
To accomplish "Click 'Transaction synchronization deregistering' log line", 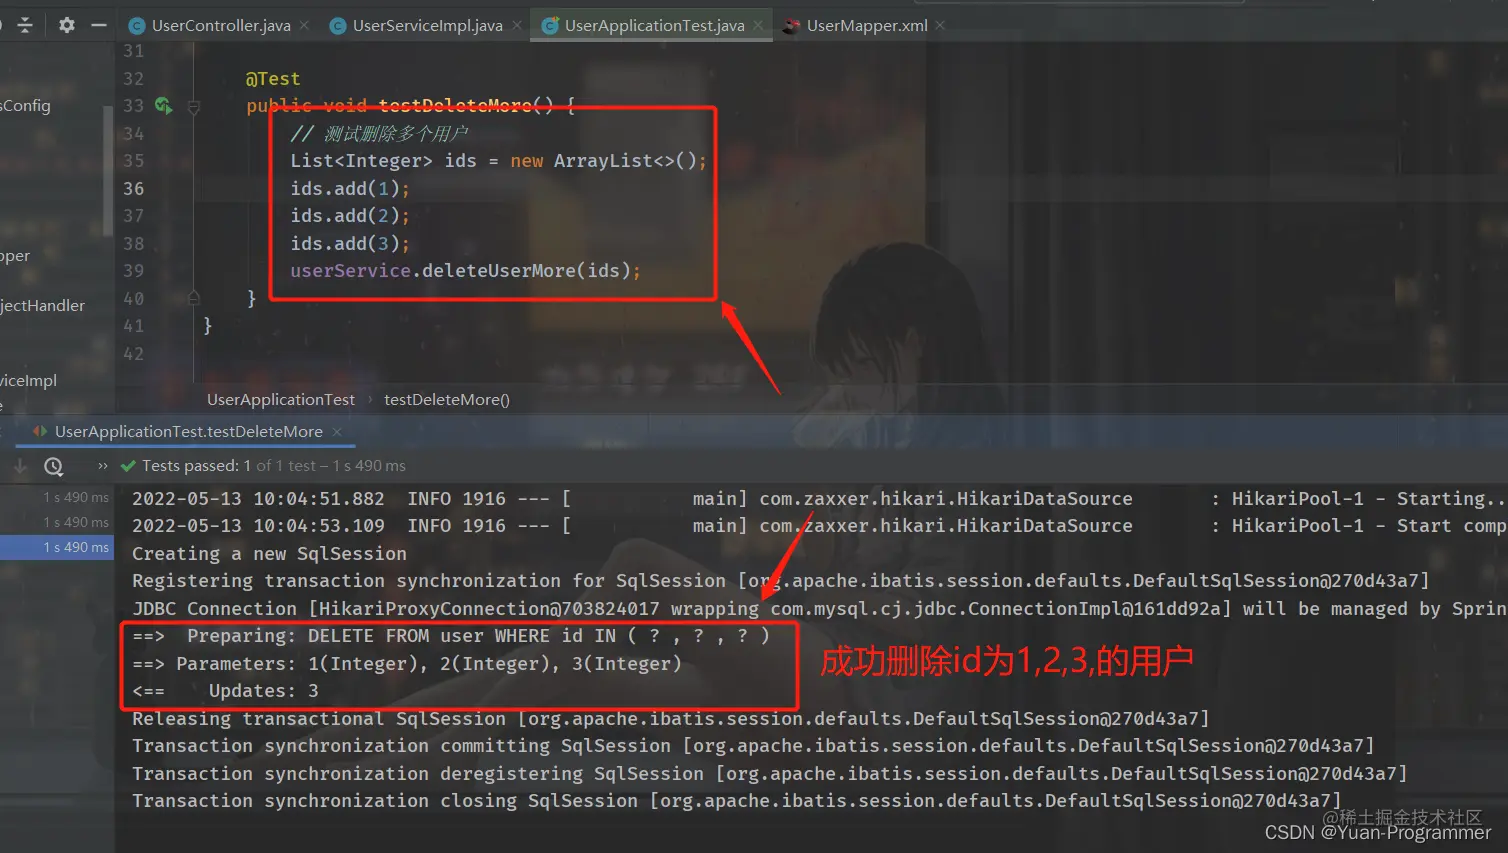I will (x=770, y=774).
